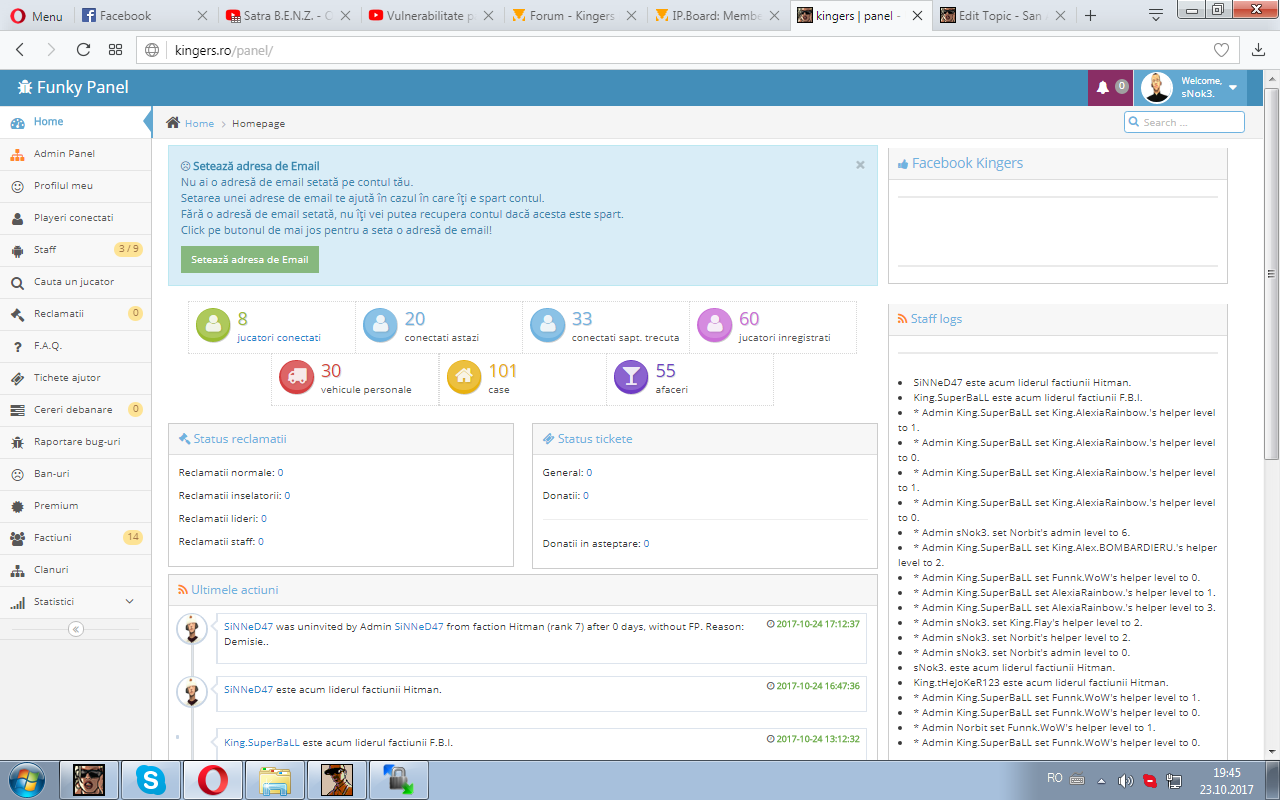Image resolution: width=1280 pixels, height=800 pixels.
Task: Click the Raportare bug-uri bug icon
Action: click(x=17, y=442)
